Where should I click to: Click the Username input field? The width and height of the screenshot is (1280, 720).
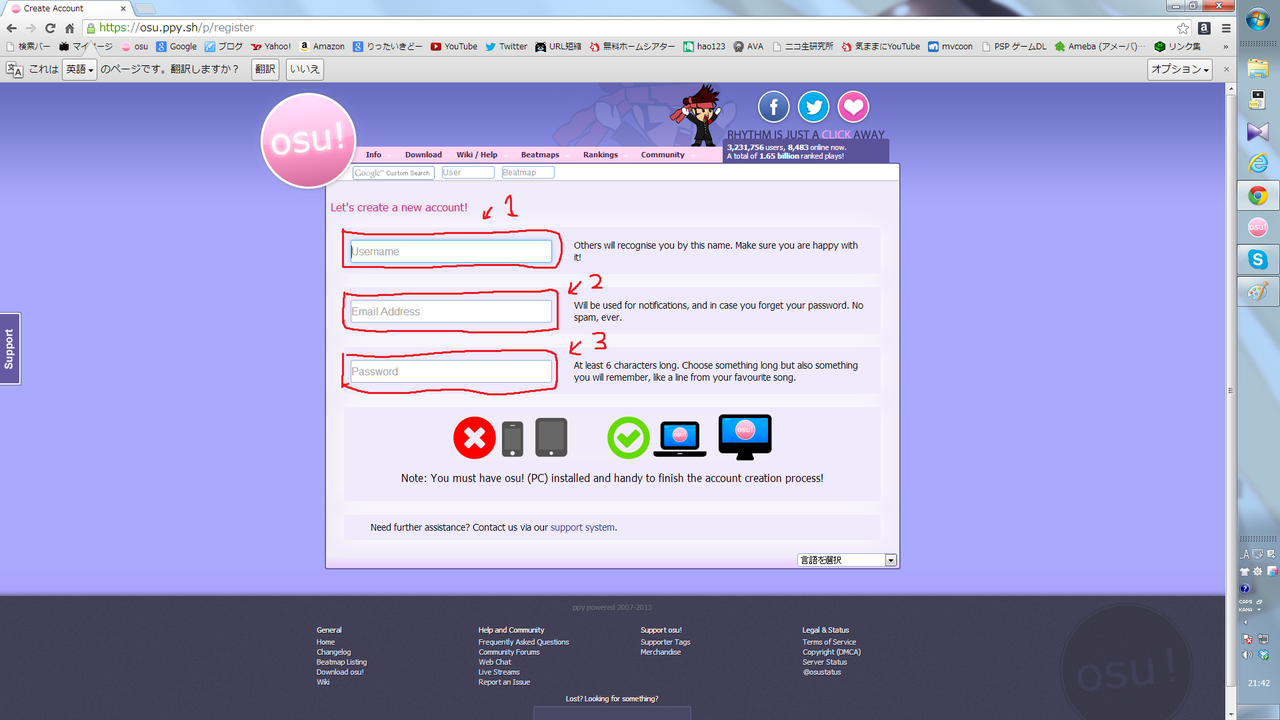point(450,251)
